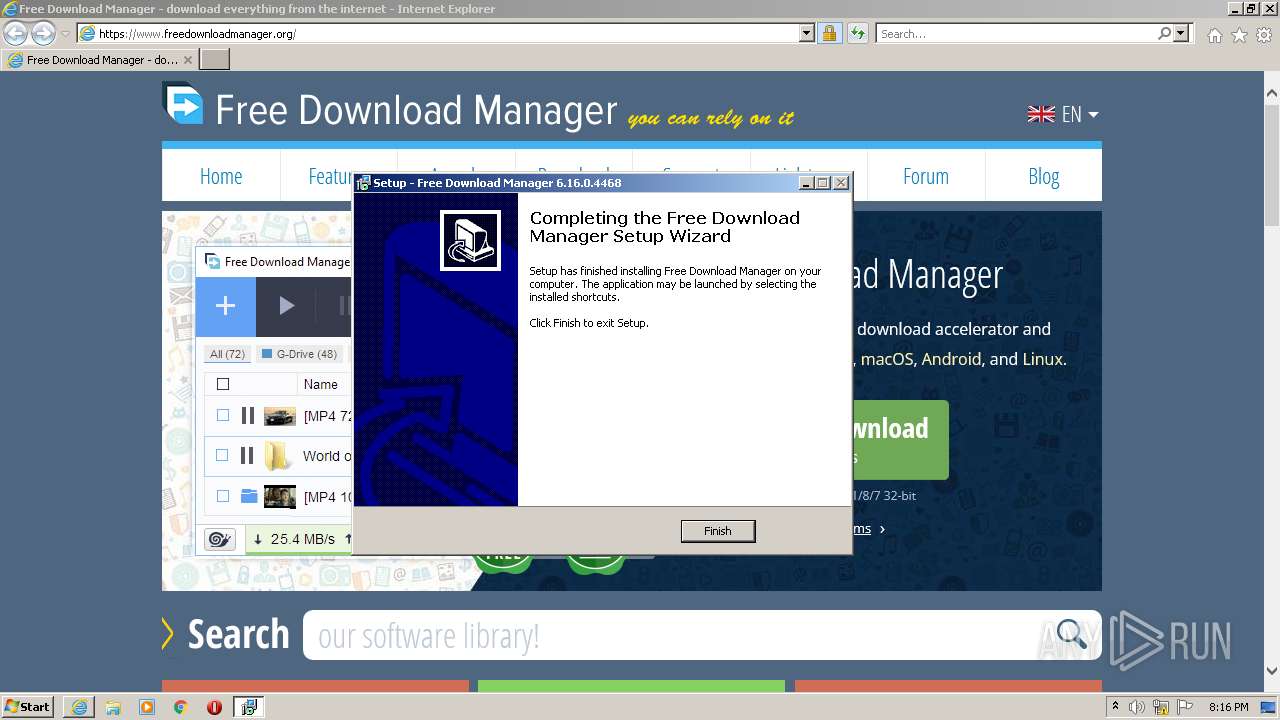The height and width of the screenshot is (720, 1280).
Task: Click the pause icon on MP4 72 row
Action: coord(247,415)
